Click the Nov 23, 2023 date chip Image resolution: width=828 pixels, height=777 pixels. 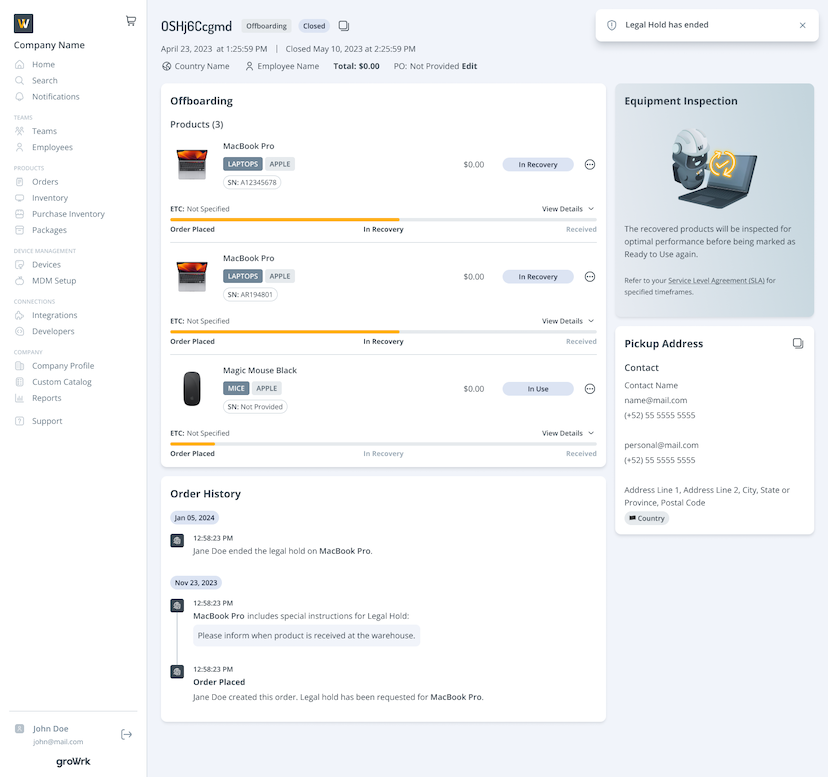coord(196,583)
